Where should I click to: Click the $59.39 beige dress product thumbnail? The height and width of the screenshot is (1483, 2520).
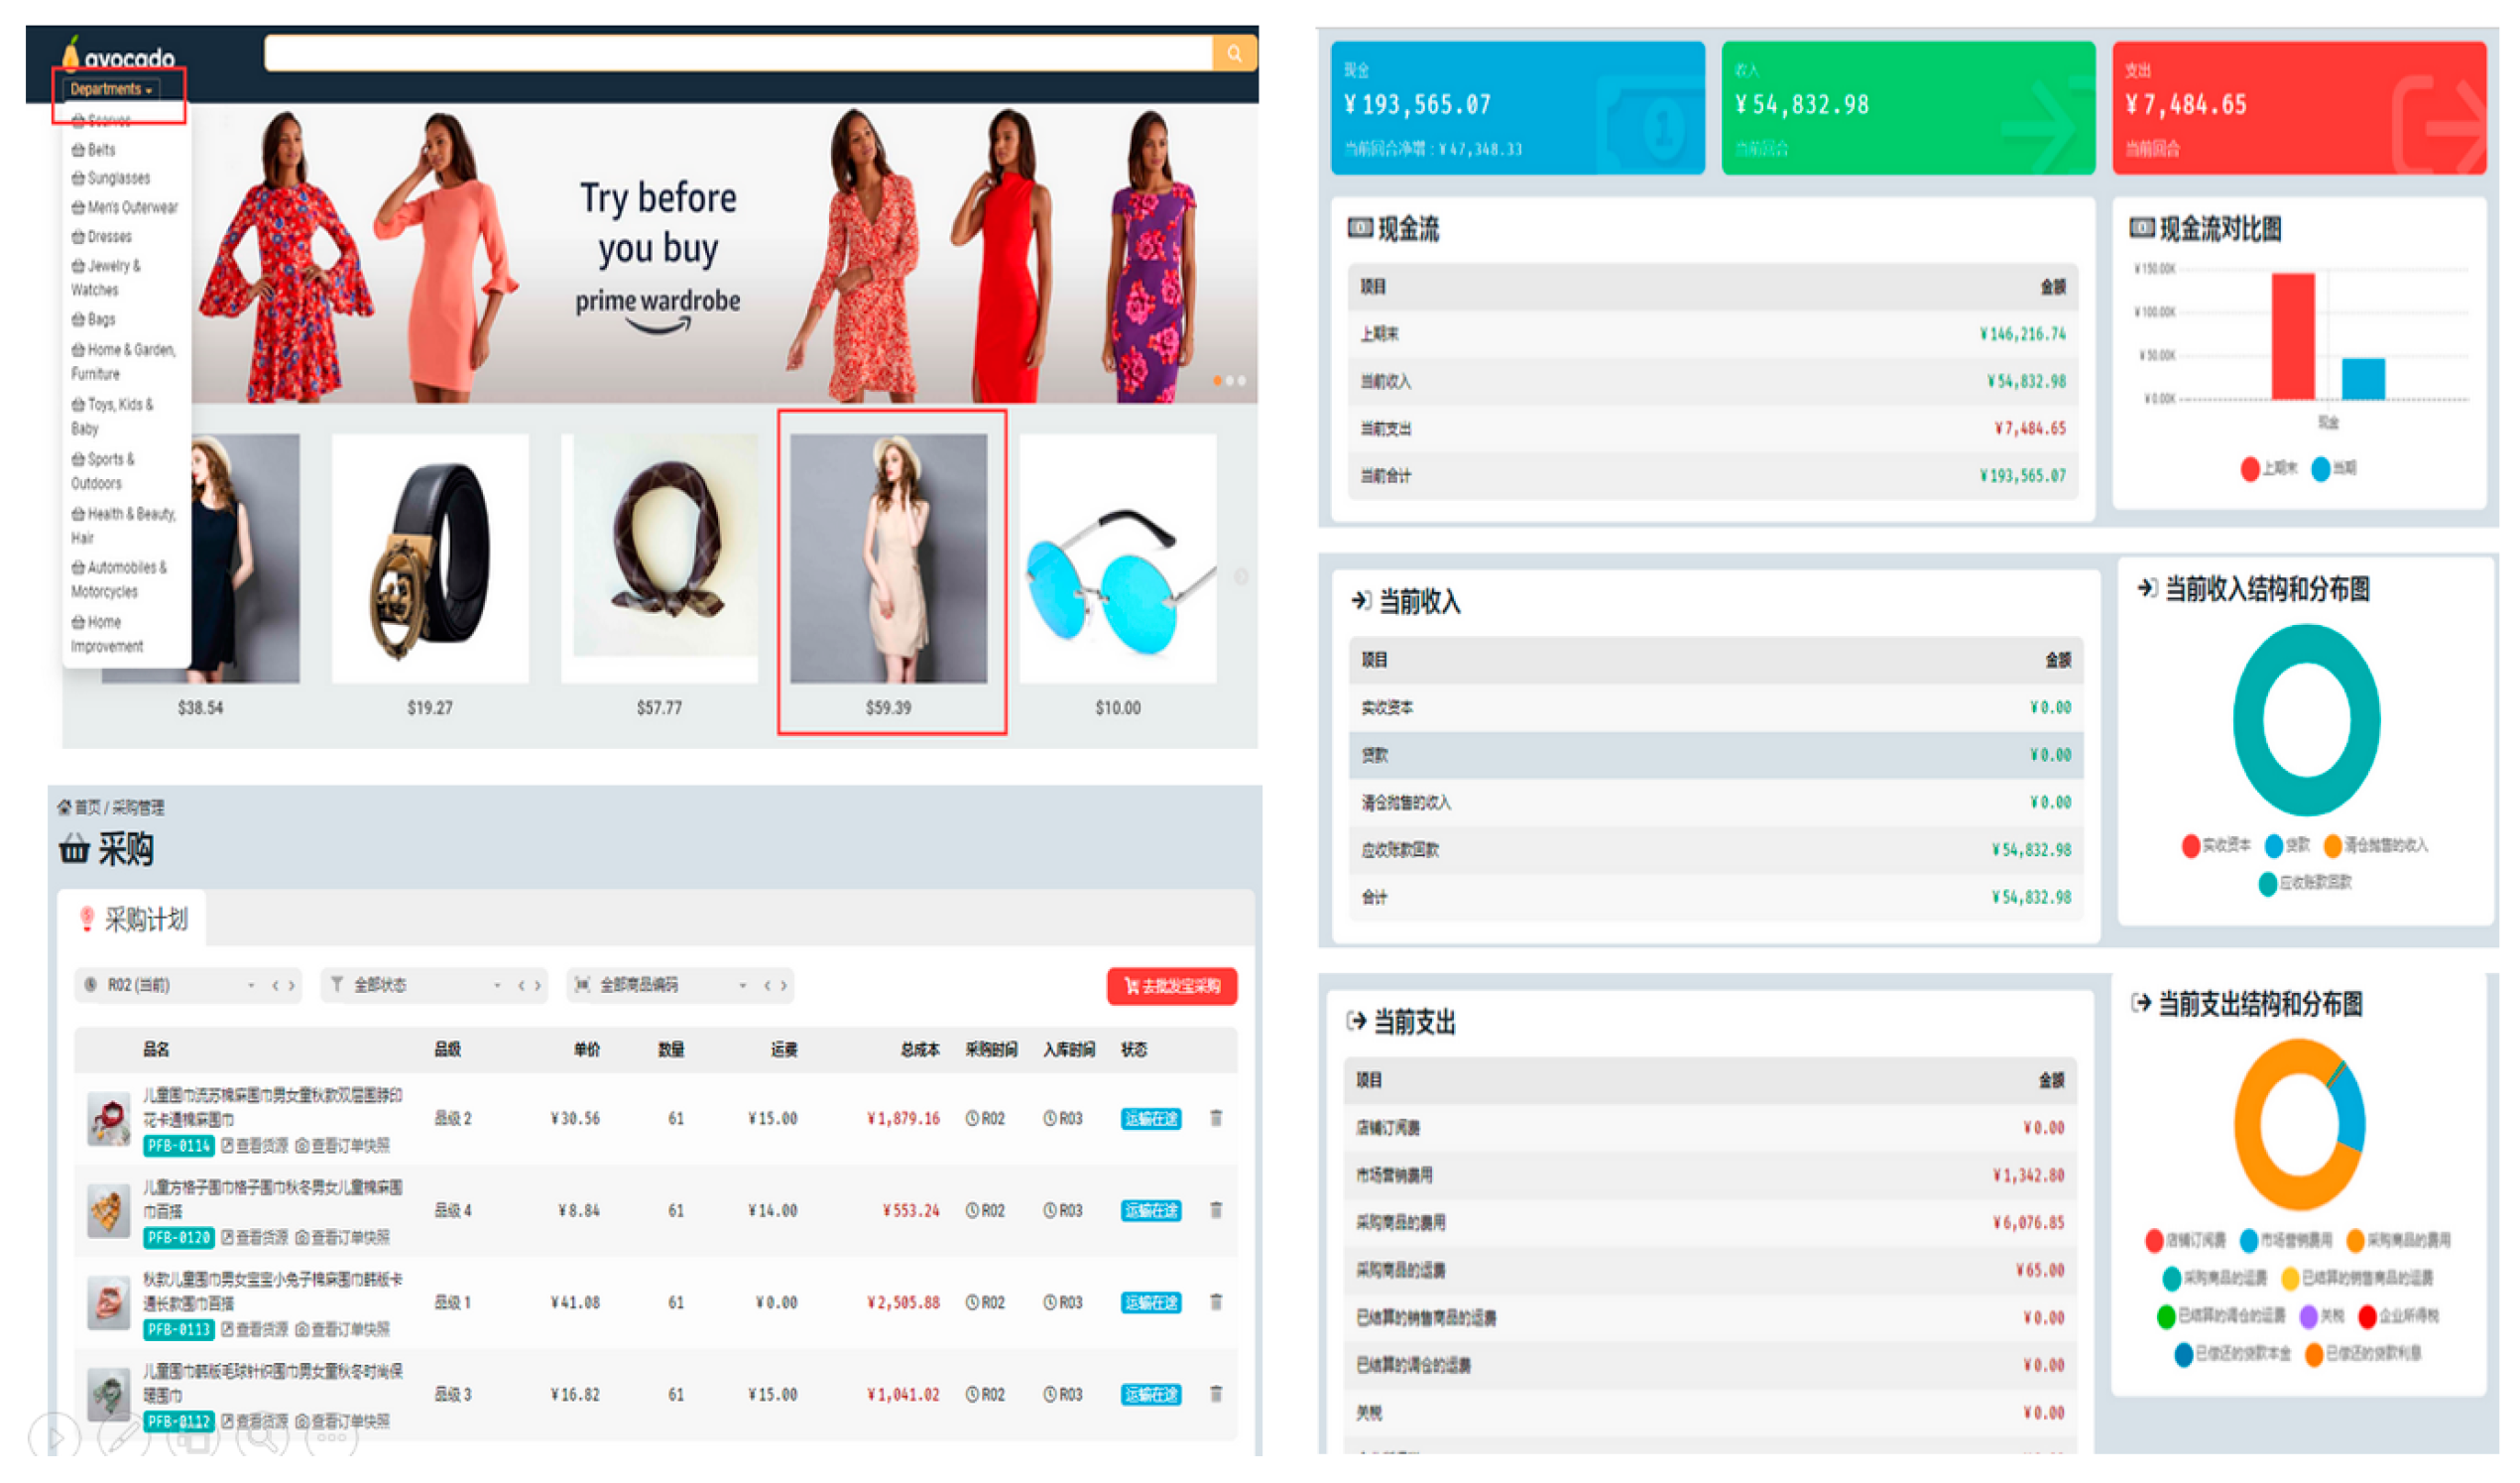(888, 558)
